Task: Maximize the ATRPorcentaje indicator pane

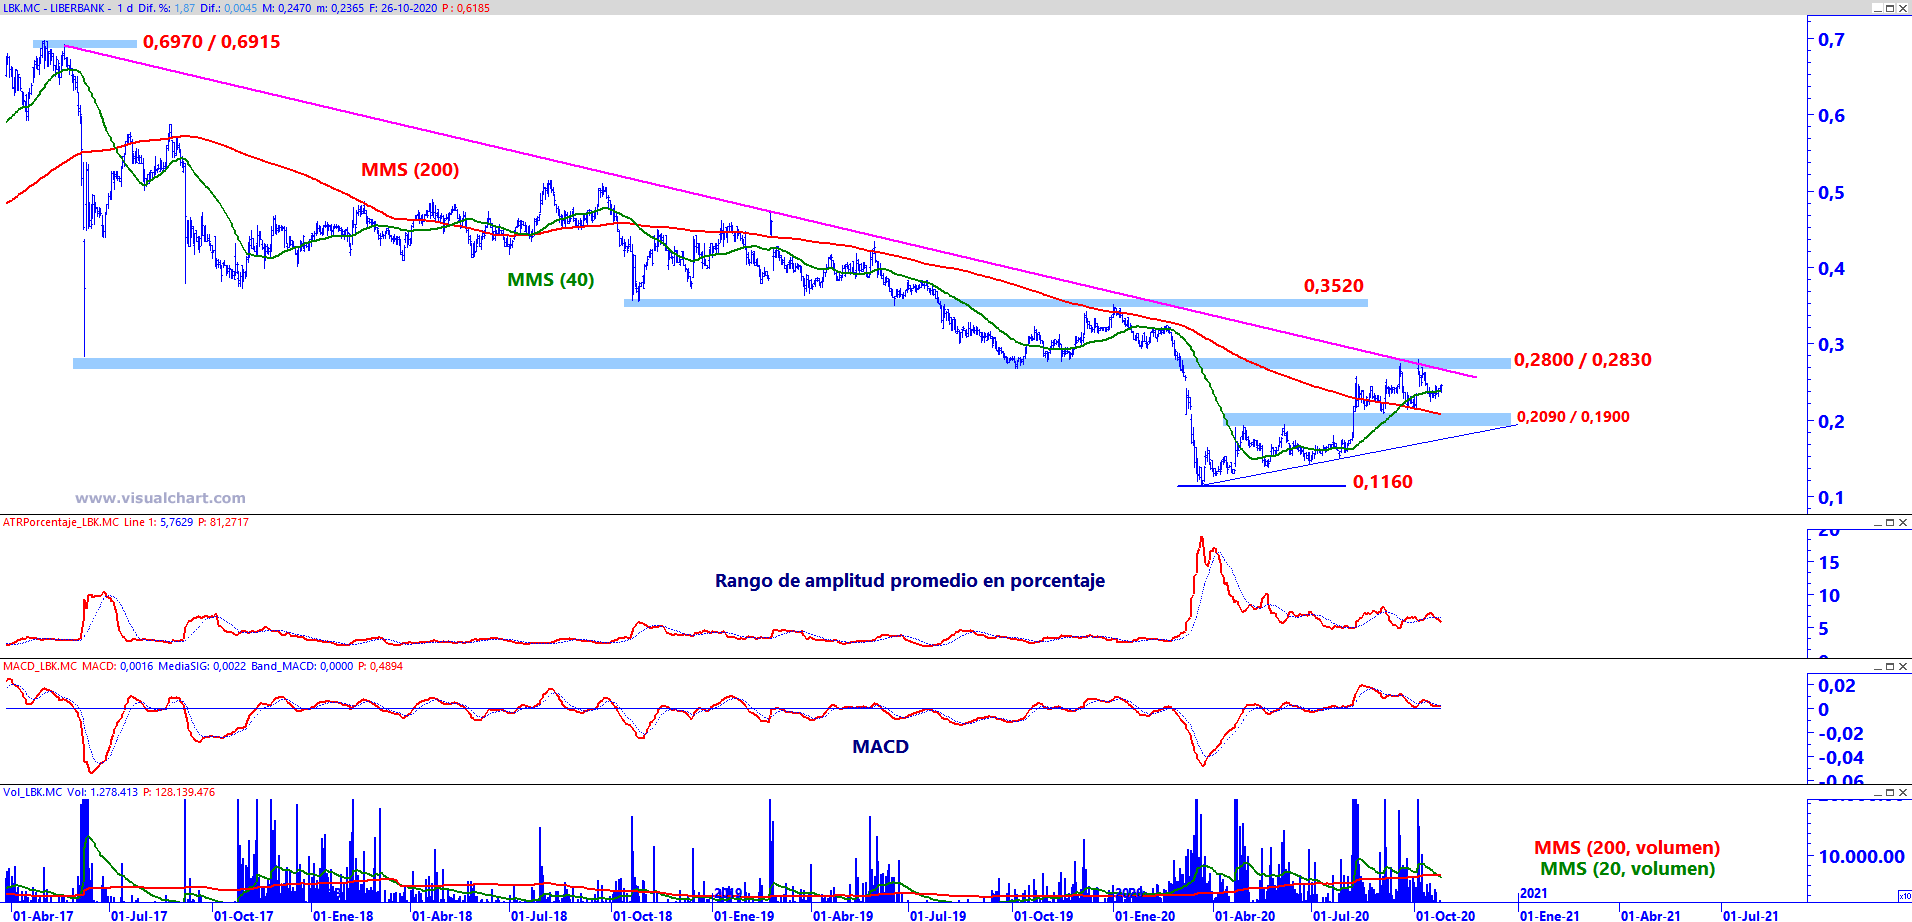Action: [x=1890, y=522]
